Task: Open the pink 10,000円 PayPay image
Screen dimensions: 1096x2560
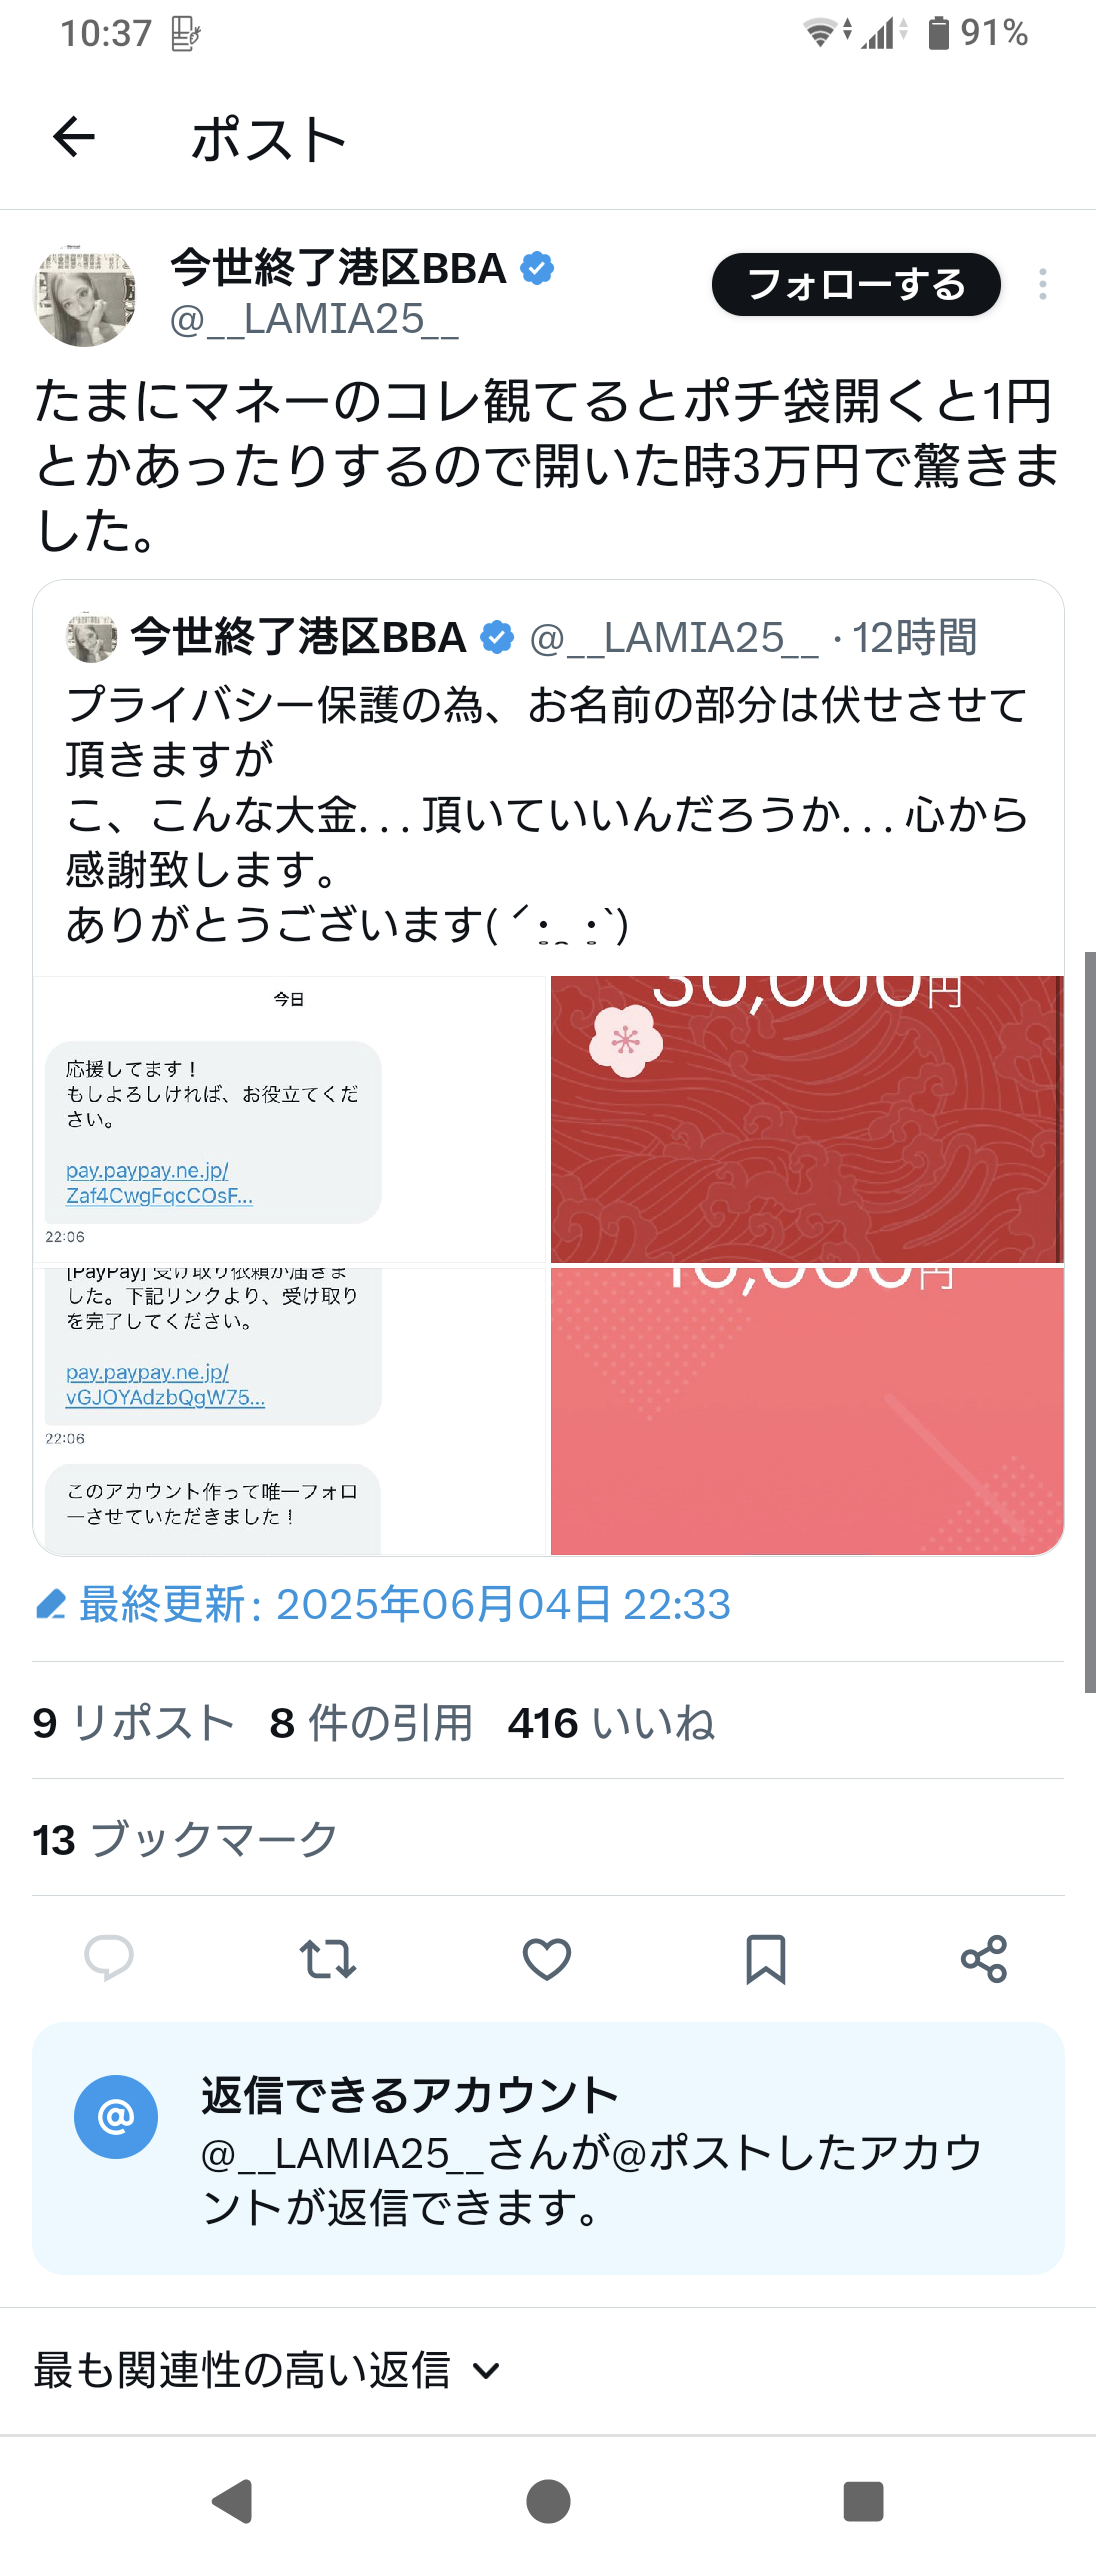Action: tap(807, 1411)
